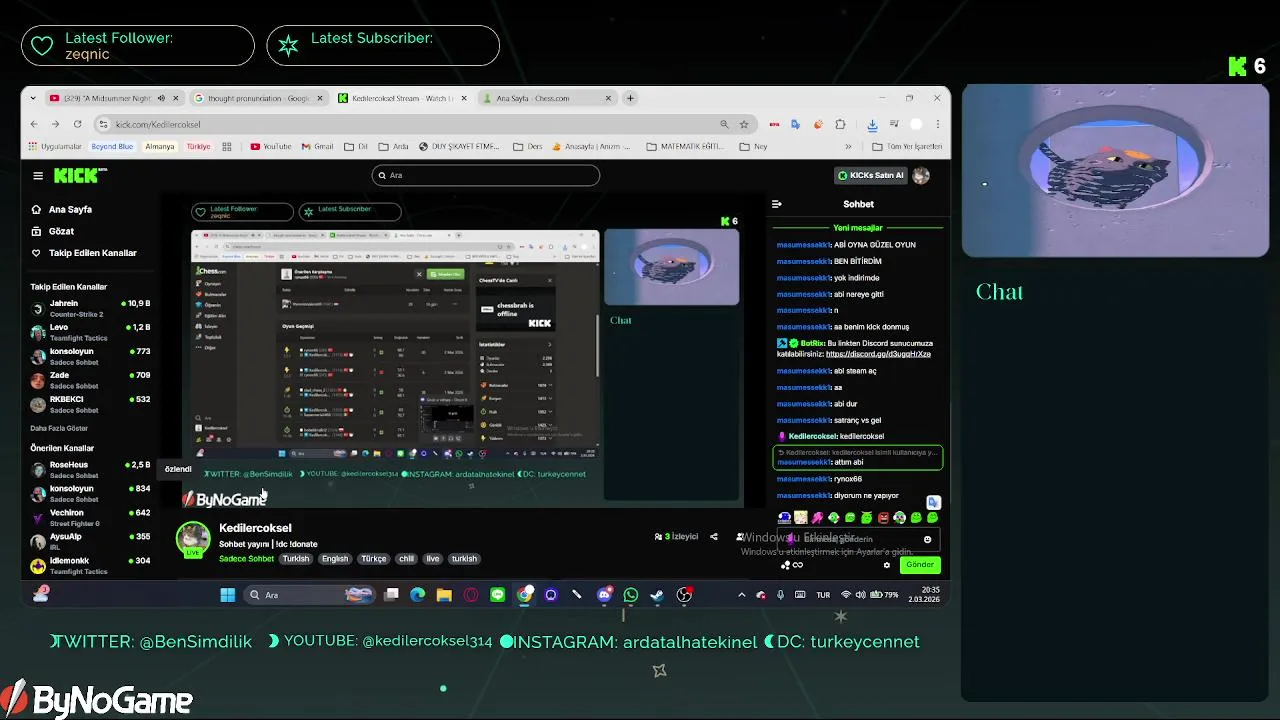Image resolution: width=1280 pixels, height=720 pixels.
Task: Click Opera GX icon in the taskbar
Action: [471, 595]
